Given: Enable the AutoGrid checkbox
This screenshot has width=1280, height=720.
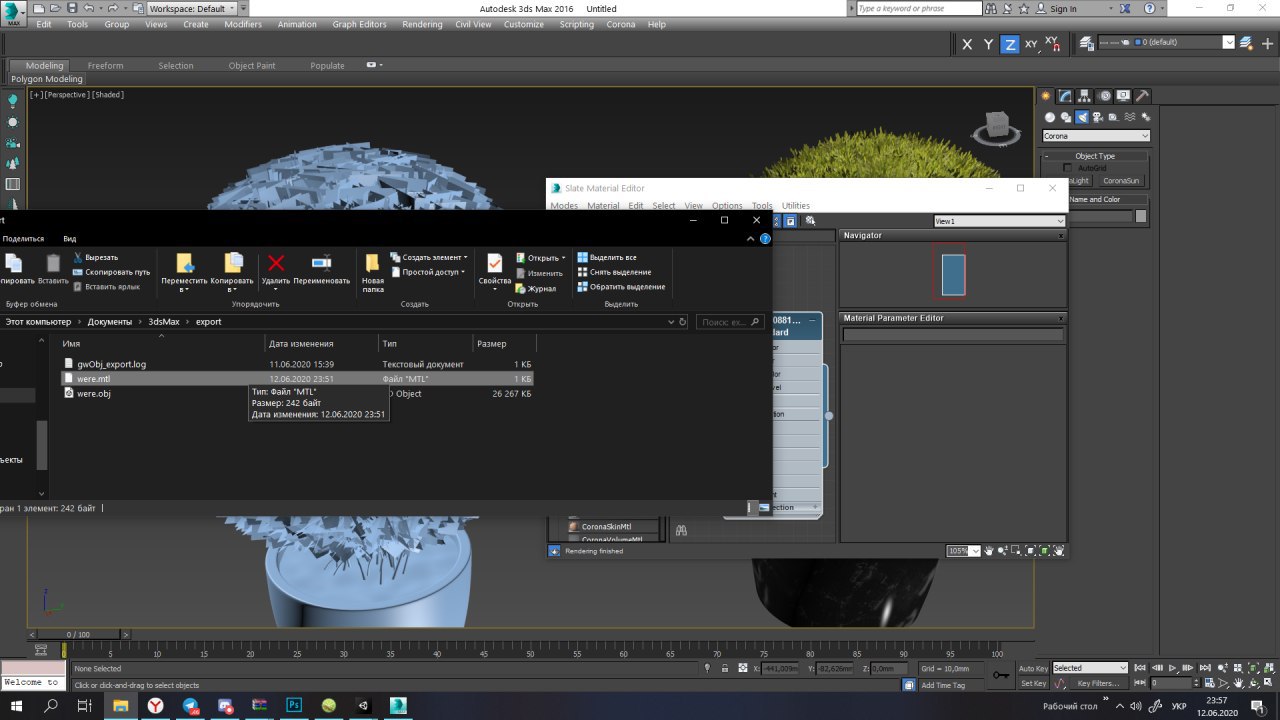Looking at the screenshot, I should pos(1067,168).
